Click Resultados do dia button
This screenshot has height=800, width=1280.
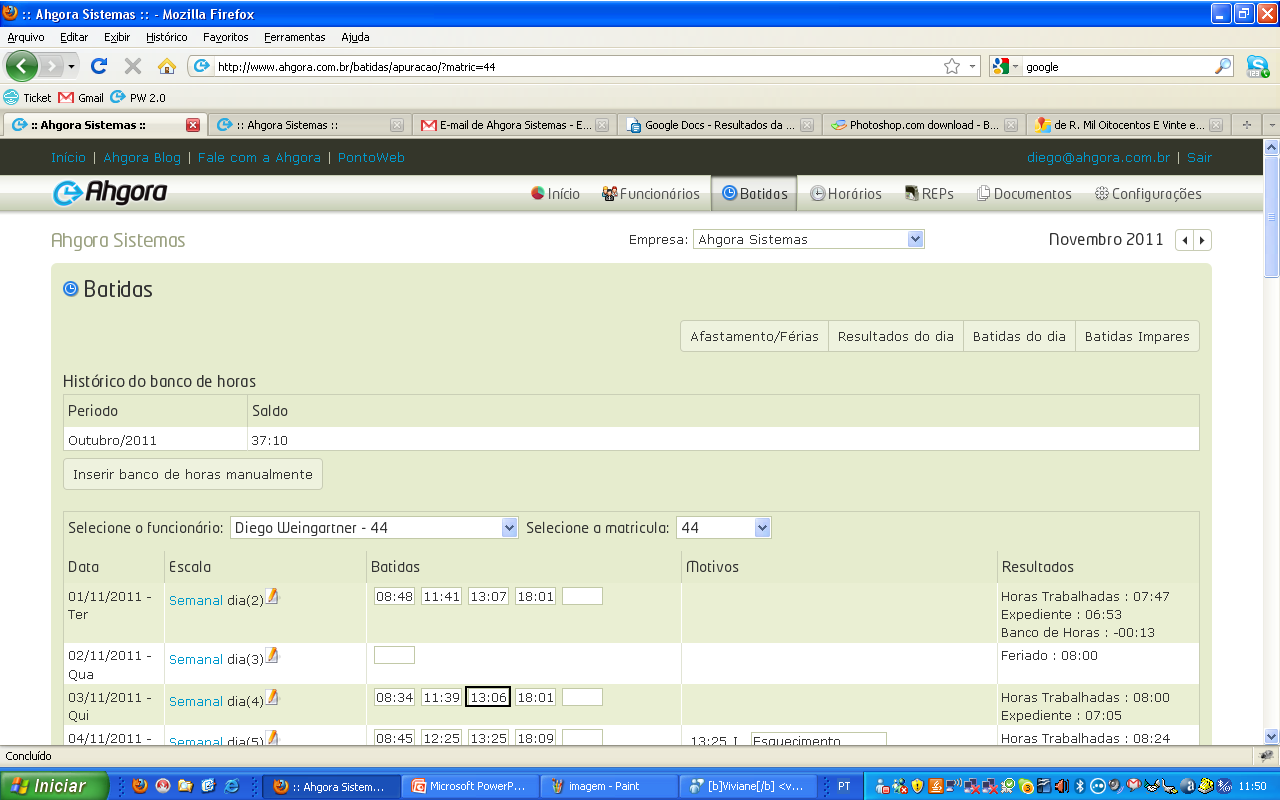tap(896, 336)
